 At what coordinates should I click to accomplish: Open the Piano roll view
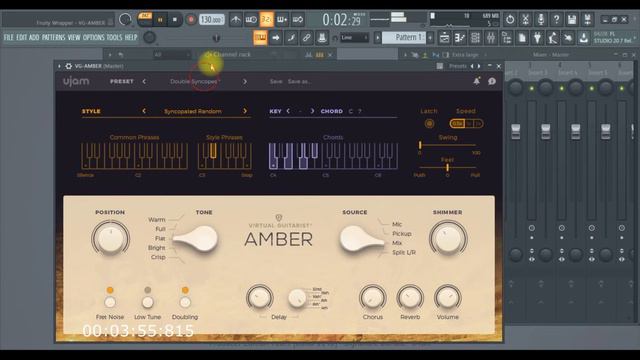pyautogui.click(x=460, y=38)
